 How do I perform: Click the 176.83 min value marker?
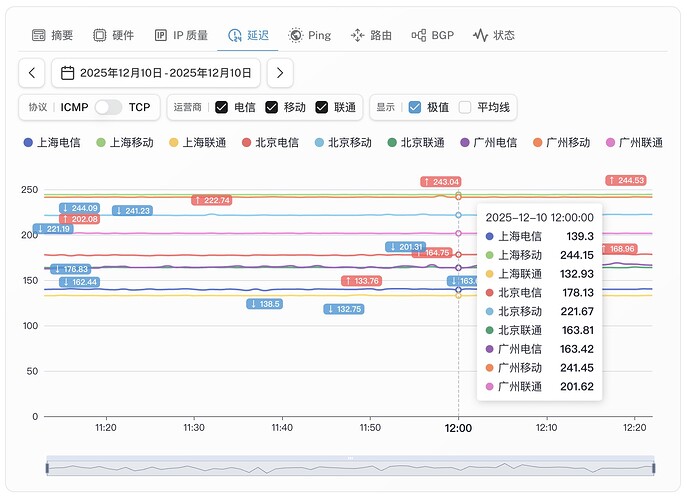pos(71,269)
